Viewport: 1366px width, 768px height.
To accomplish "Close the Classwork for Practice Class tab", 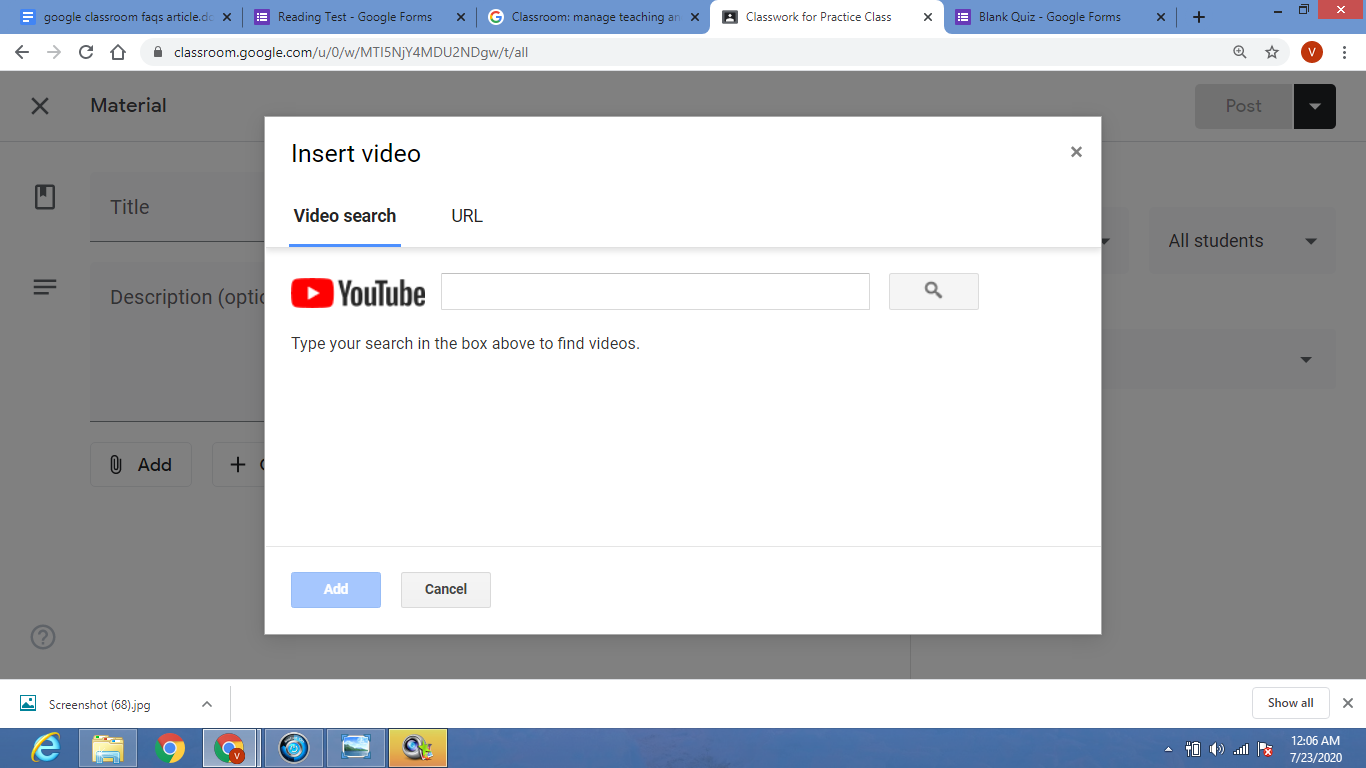I will (929, 17).
